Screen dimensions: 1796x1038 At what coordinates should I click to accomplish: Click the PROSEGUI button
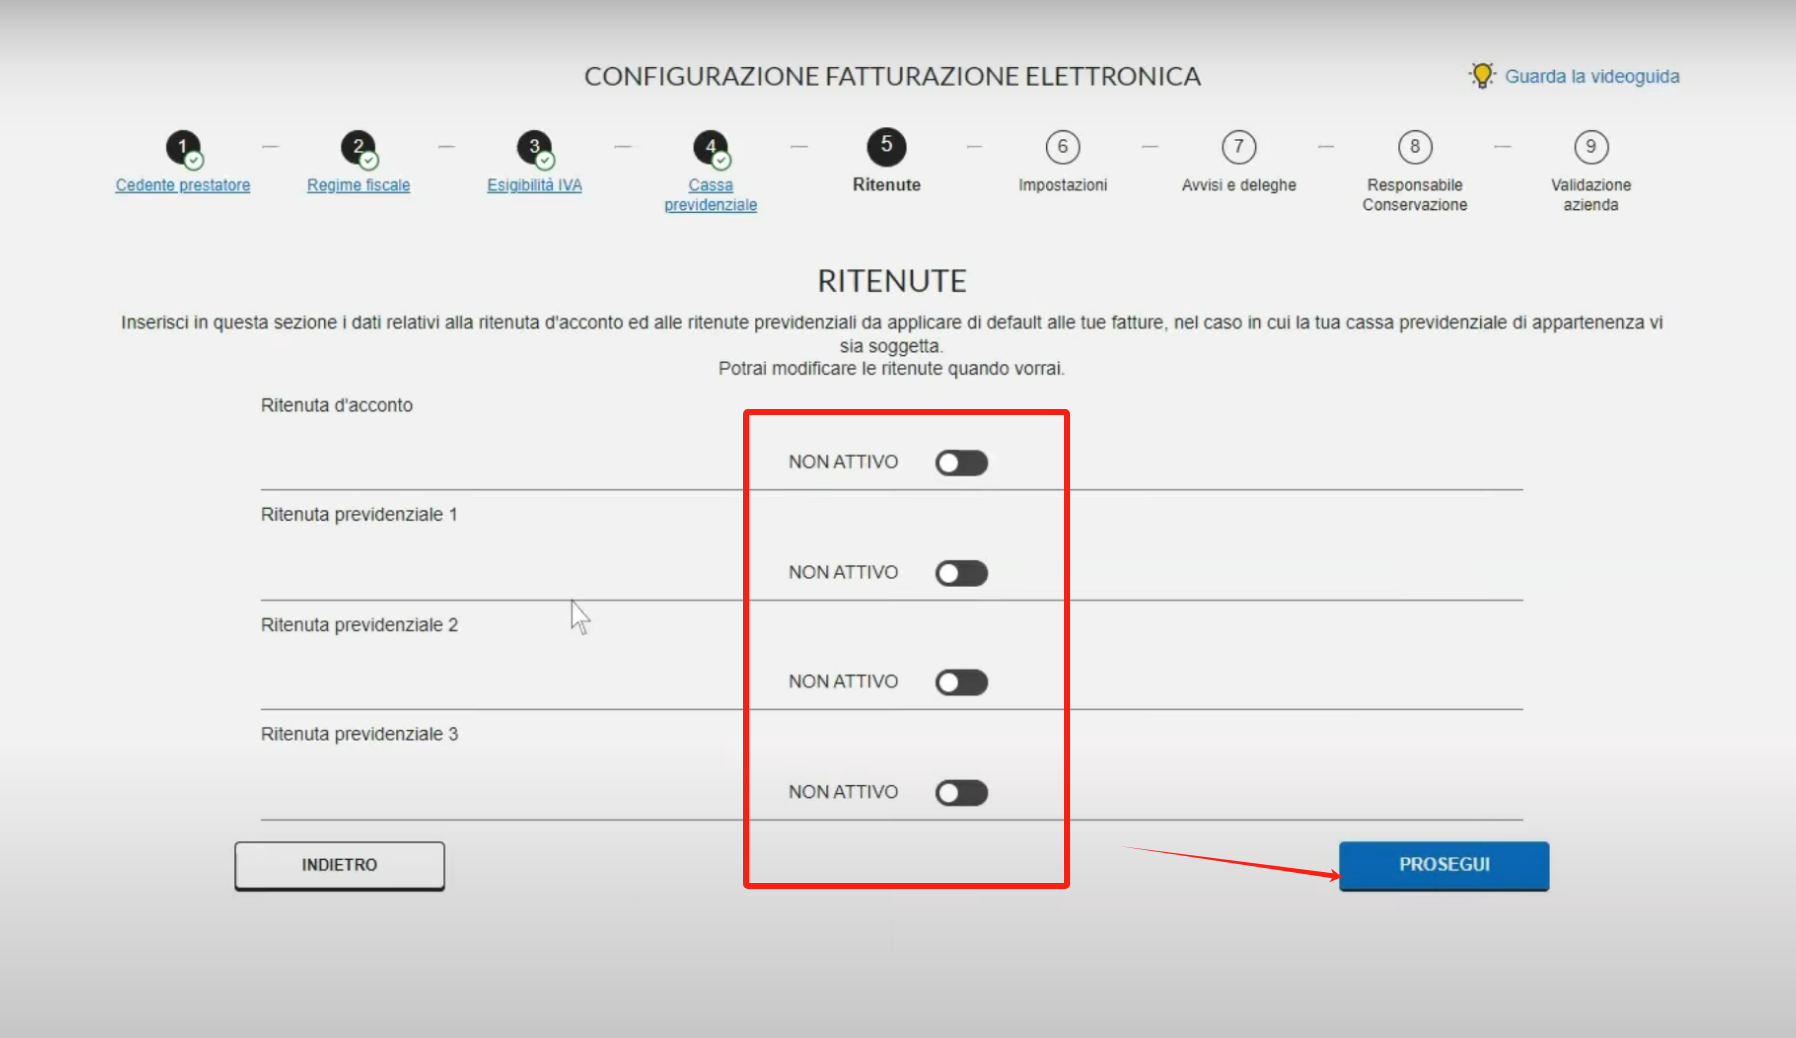[x=1444, y=865]
